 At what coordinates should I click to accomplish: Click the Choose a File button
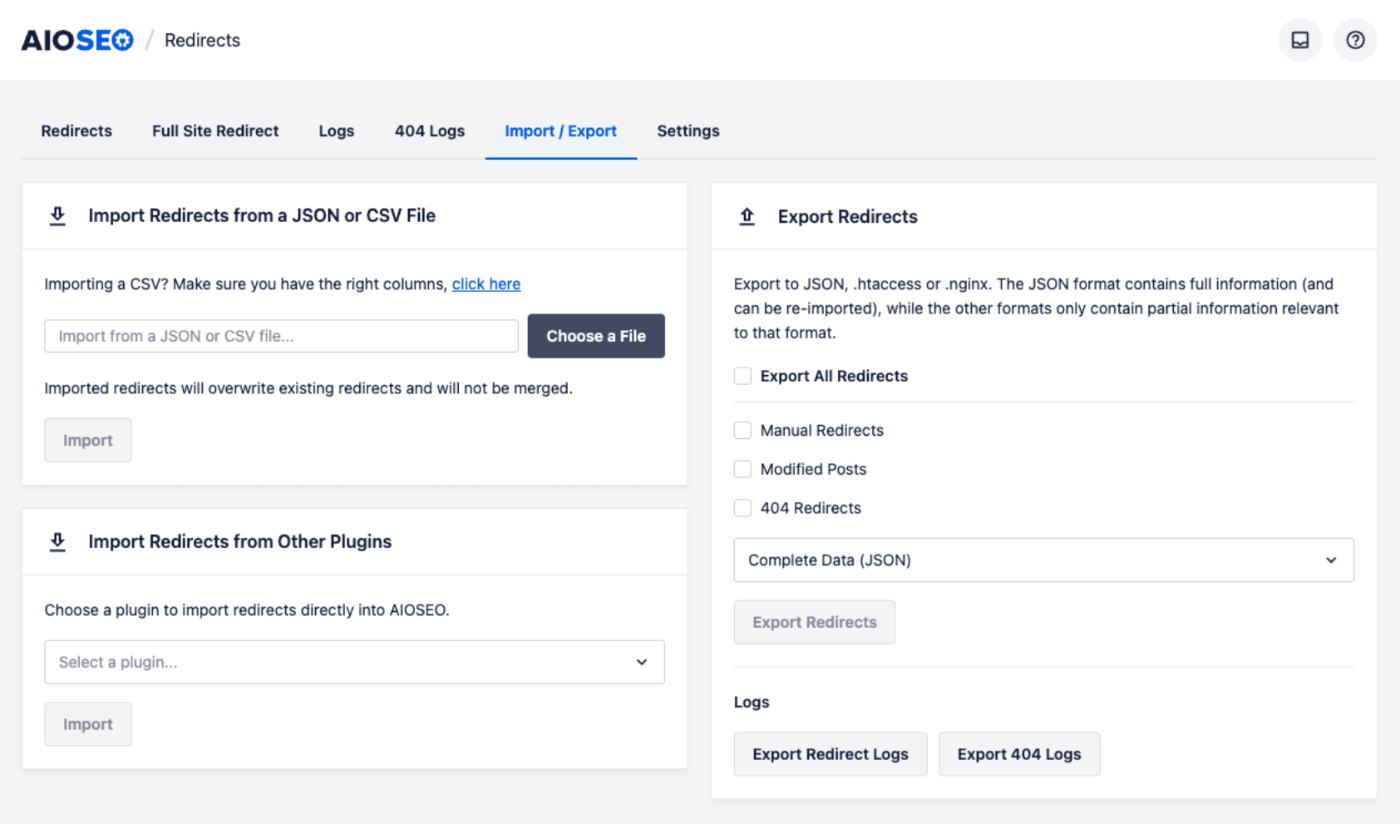(596, 336)
